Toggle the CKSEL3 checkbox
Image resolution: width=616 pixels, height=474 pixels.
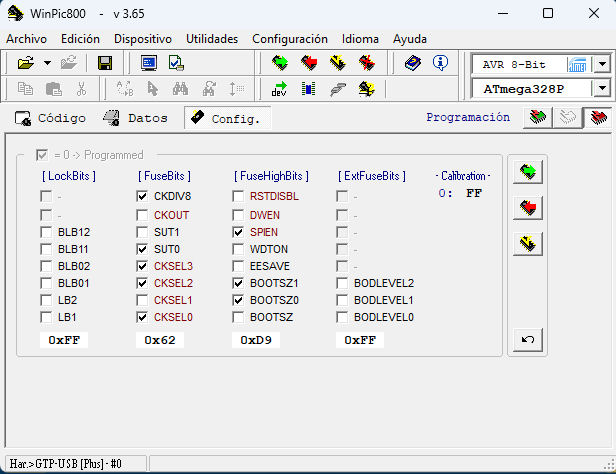pos(142,266)
